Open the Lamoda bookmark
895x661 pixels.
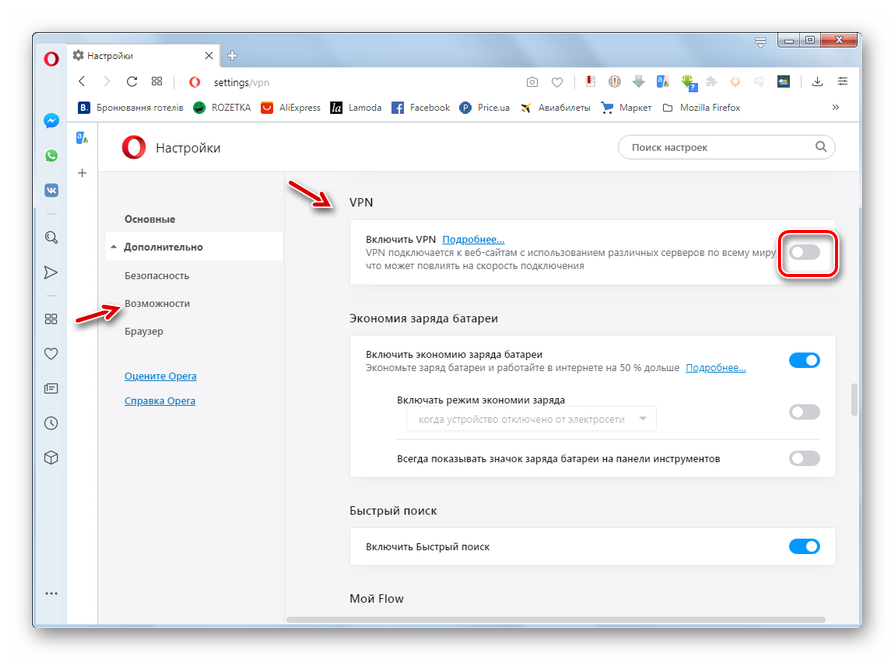[356, 107]
